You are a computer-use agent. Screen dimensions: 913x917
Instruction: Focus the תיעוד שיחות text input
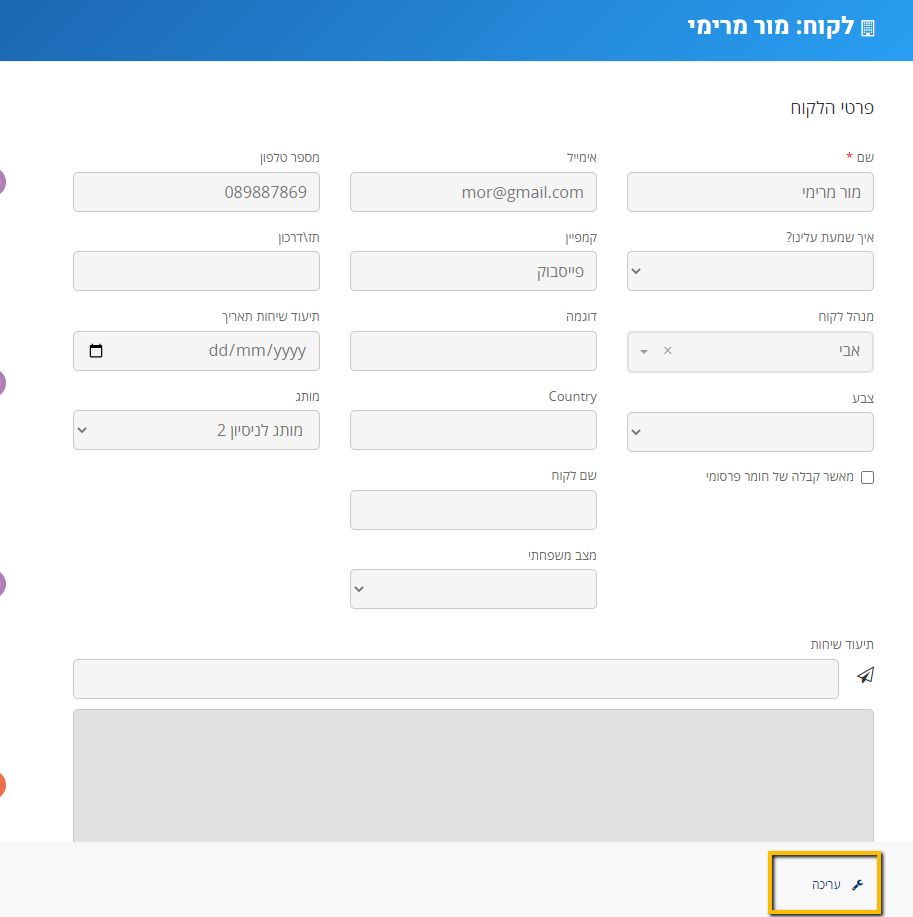point(455,679)
